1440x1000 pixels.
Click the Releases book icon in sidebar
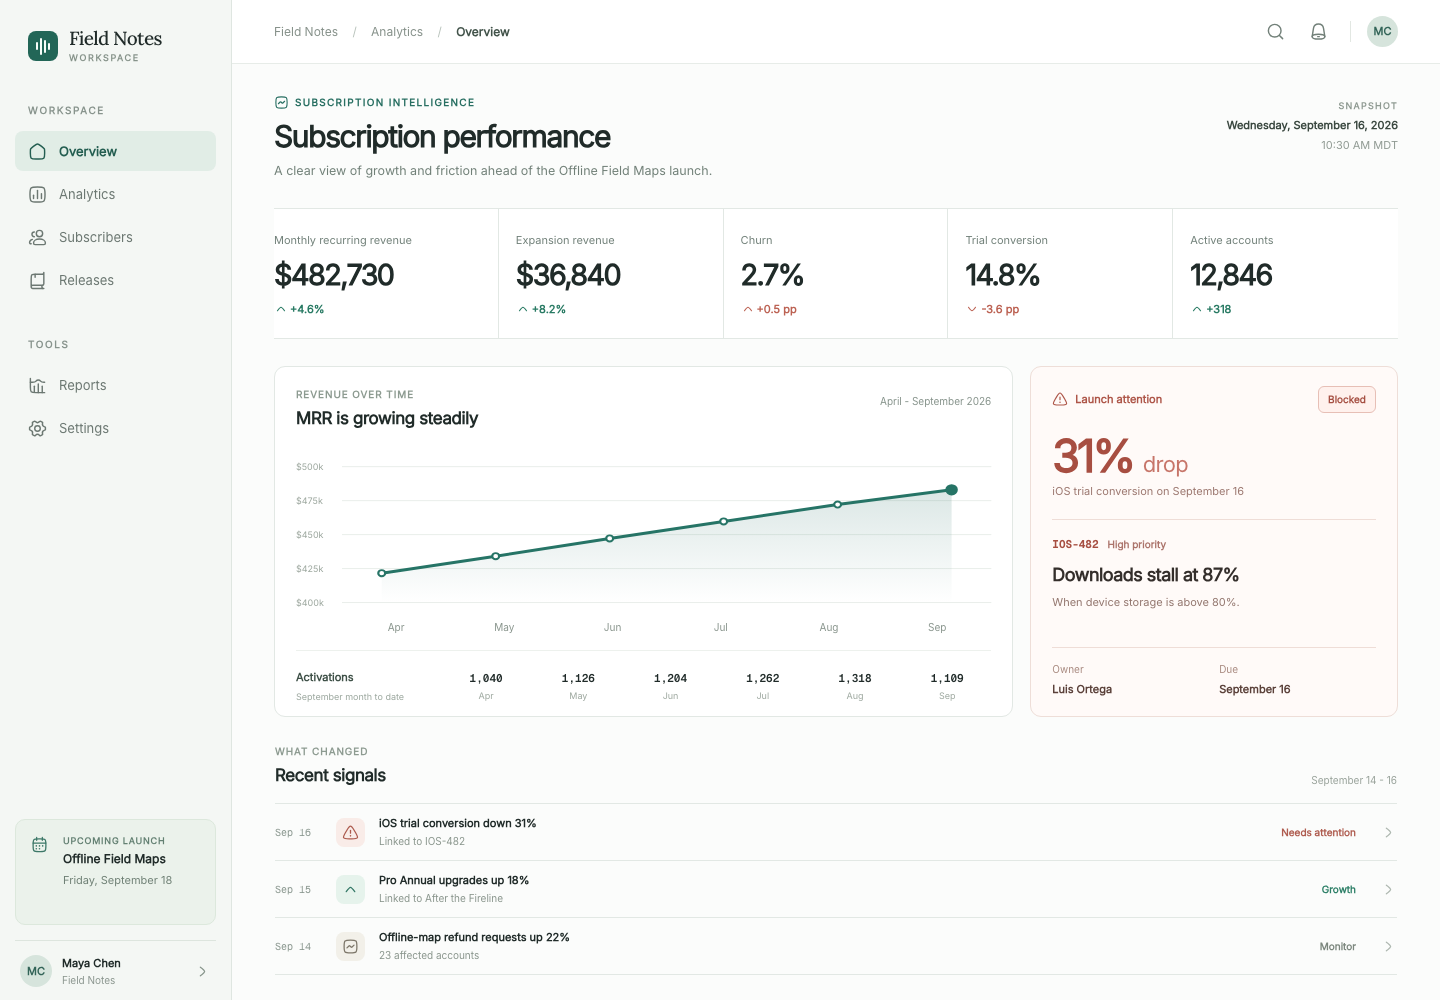[38, 281]
